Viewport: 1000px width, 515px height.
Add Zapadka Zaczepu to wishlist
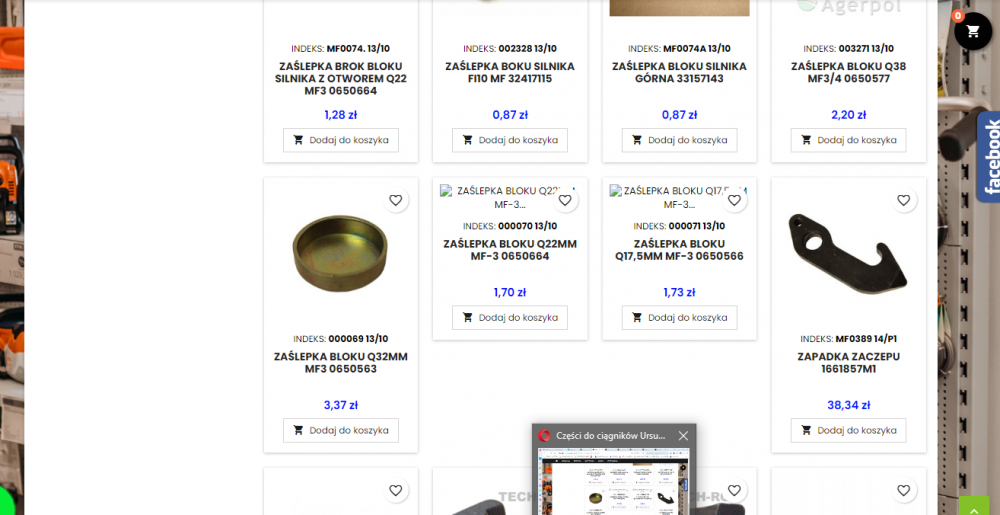[x=904, y=201]
